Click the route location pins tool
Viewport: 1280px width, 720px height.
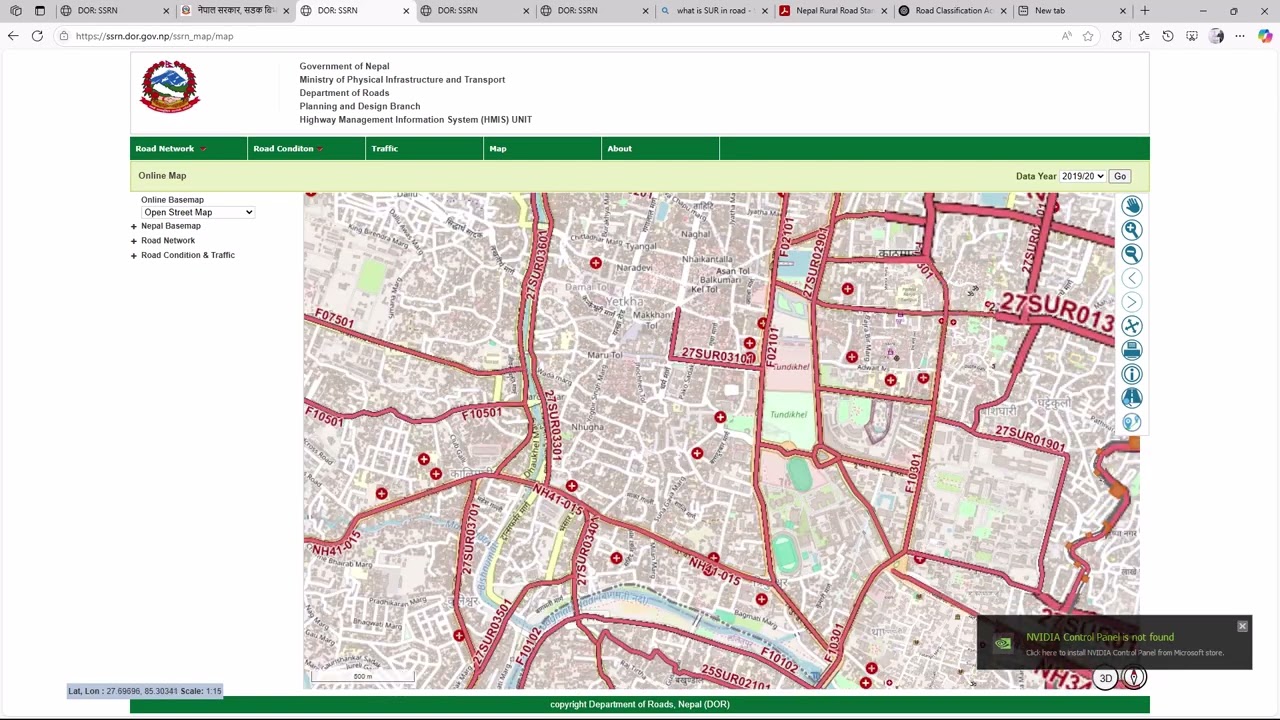tap(1132, 422)
